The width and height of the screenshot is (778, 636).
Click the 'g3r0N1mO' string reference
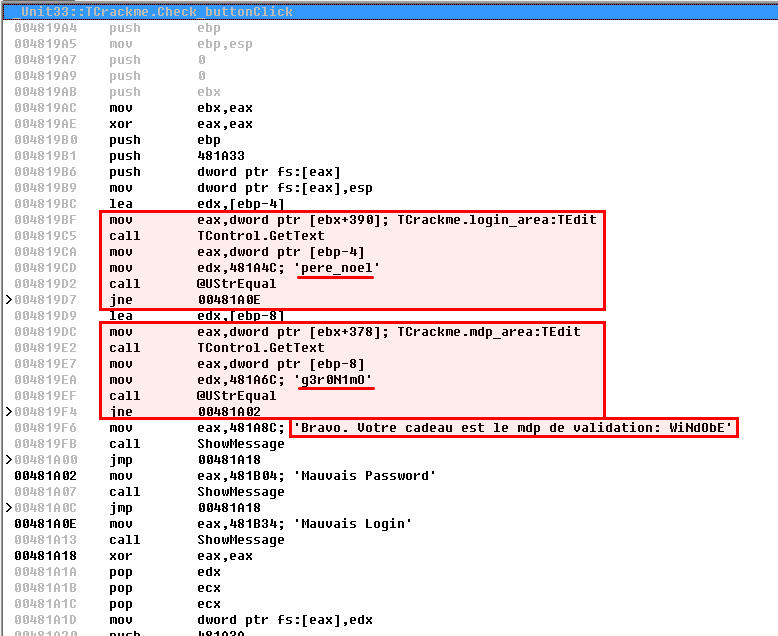(x=335, y=379)
